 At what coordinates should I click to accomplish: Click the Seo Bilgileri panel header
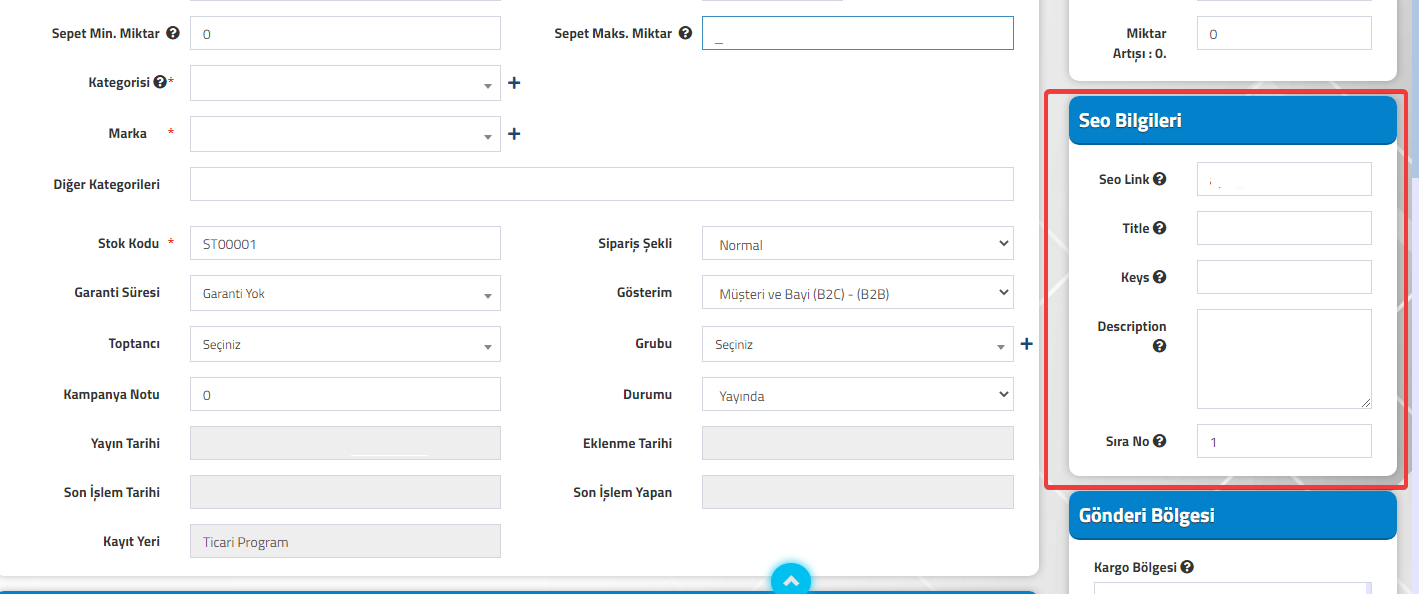[1232, 120]
